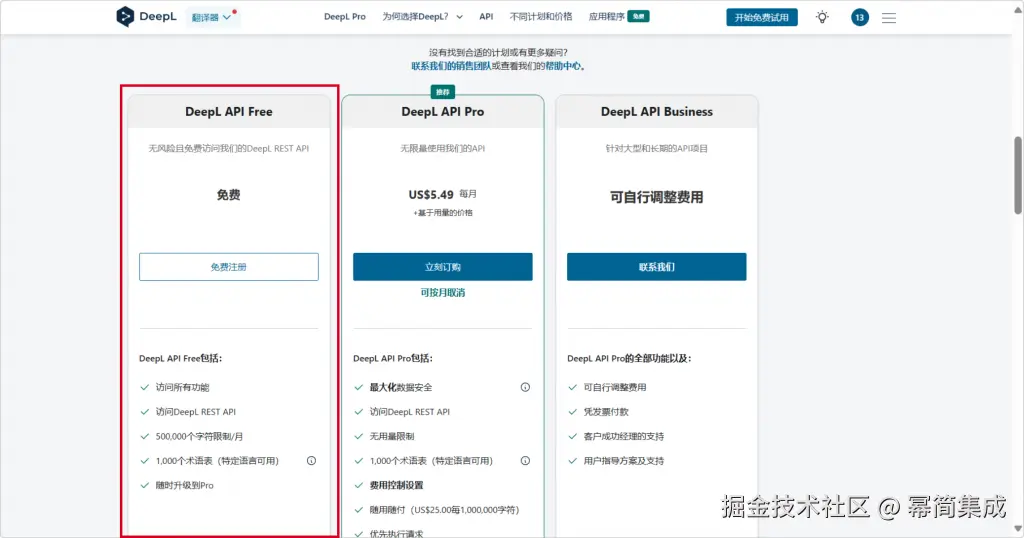Click 无限量使用我们的API description
Viewport: 1024px width, 538px height.
coord(443,148)
